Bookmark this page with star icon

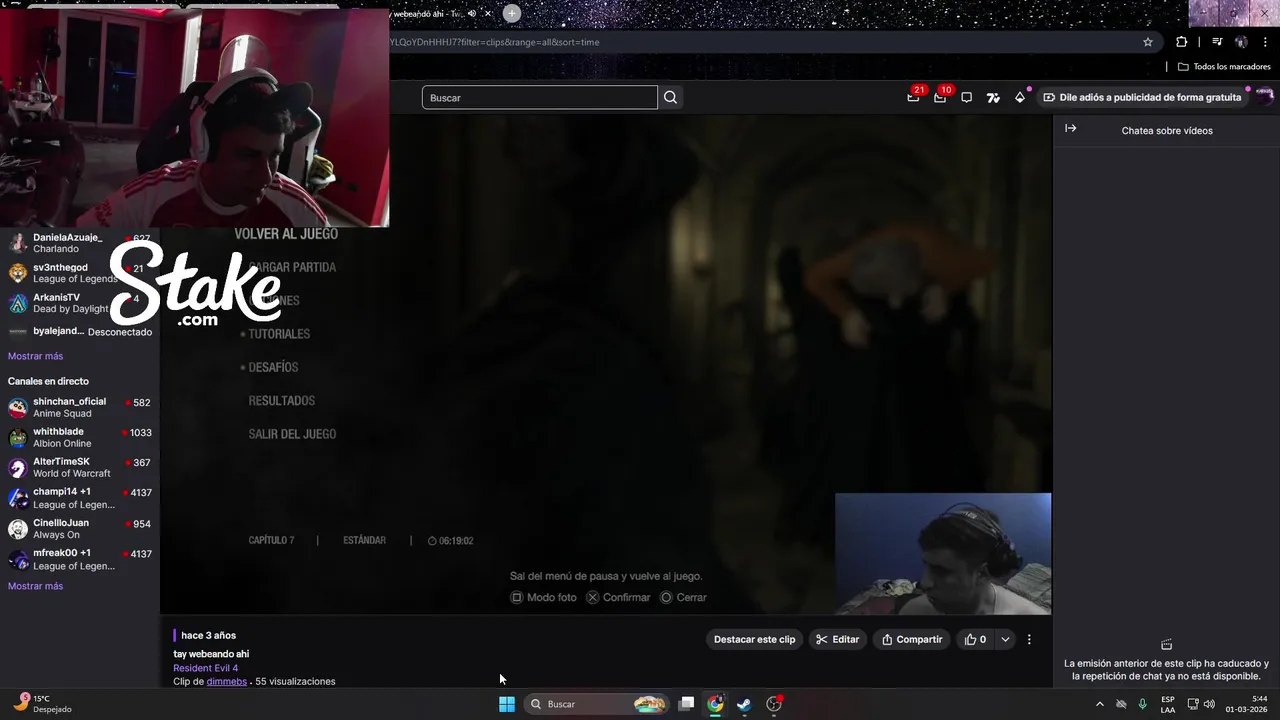tap(1148, 42)
